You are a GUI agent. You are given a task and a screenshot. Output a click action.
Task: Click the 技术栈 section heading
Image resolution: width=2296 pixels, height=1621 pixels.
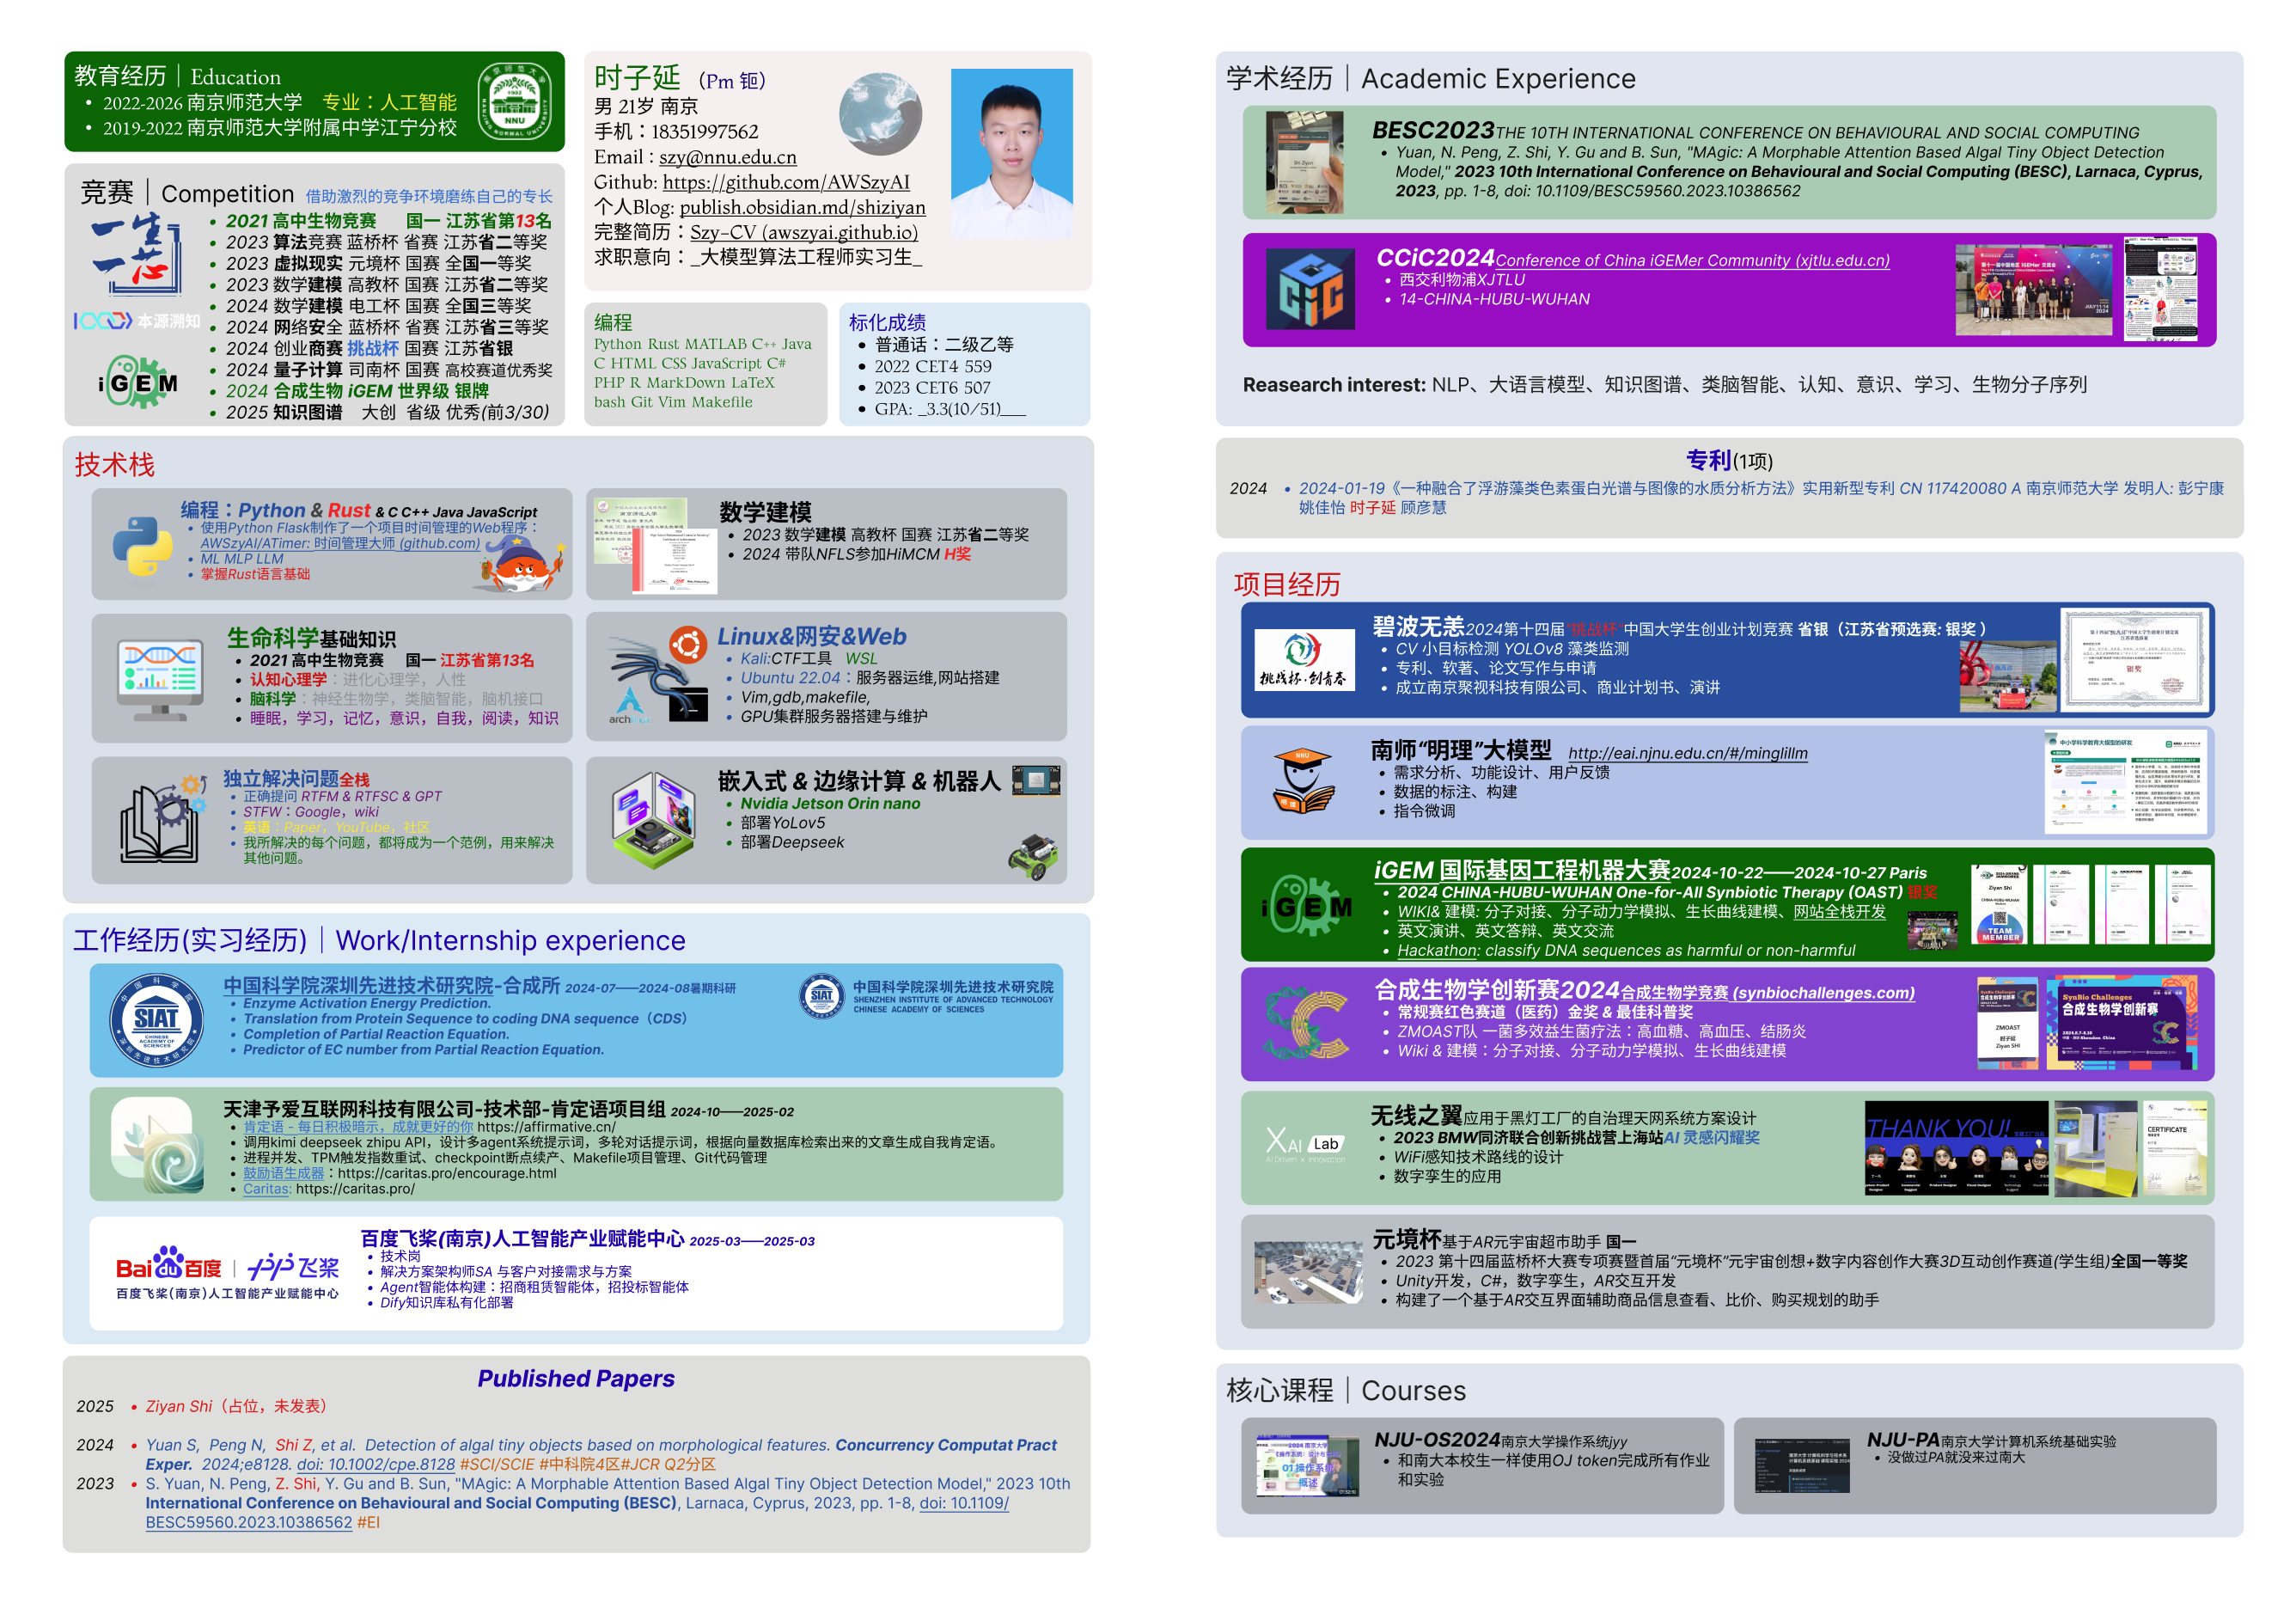(x=114, y=464)
